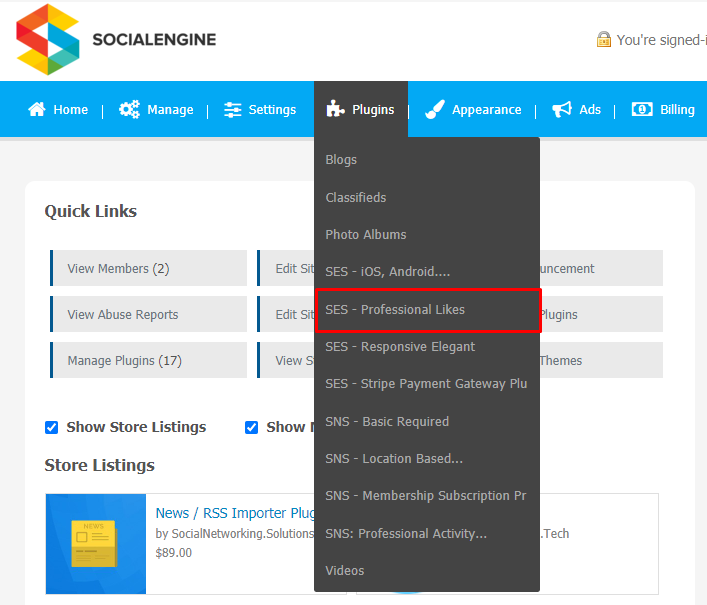
Task: Open View Abuse Reports quick link
Action: pyautogui.click(x=148, y=314)
